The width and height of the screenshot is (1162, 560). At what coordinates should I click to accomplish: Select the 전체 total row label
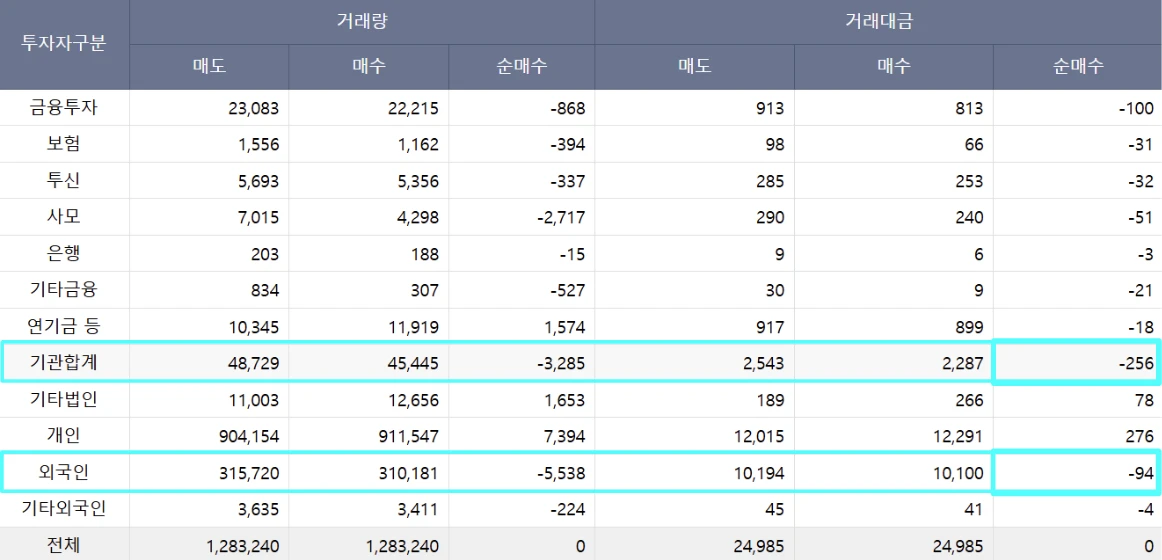click(64, 545)
